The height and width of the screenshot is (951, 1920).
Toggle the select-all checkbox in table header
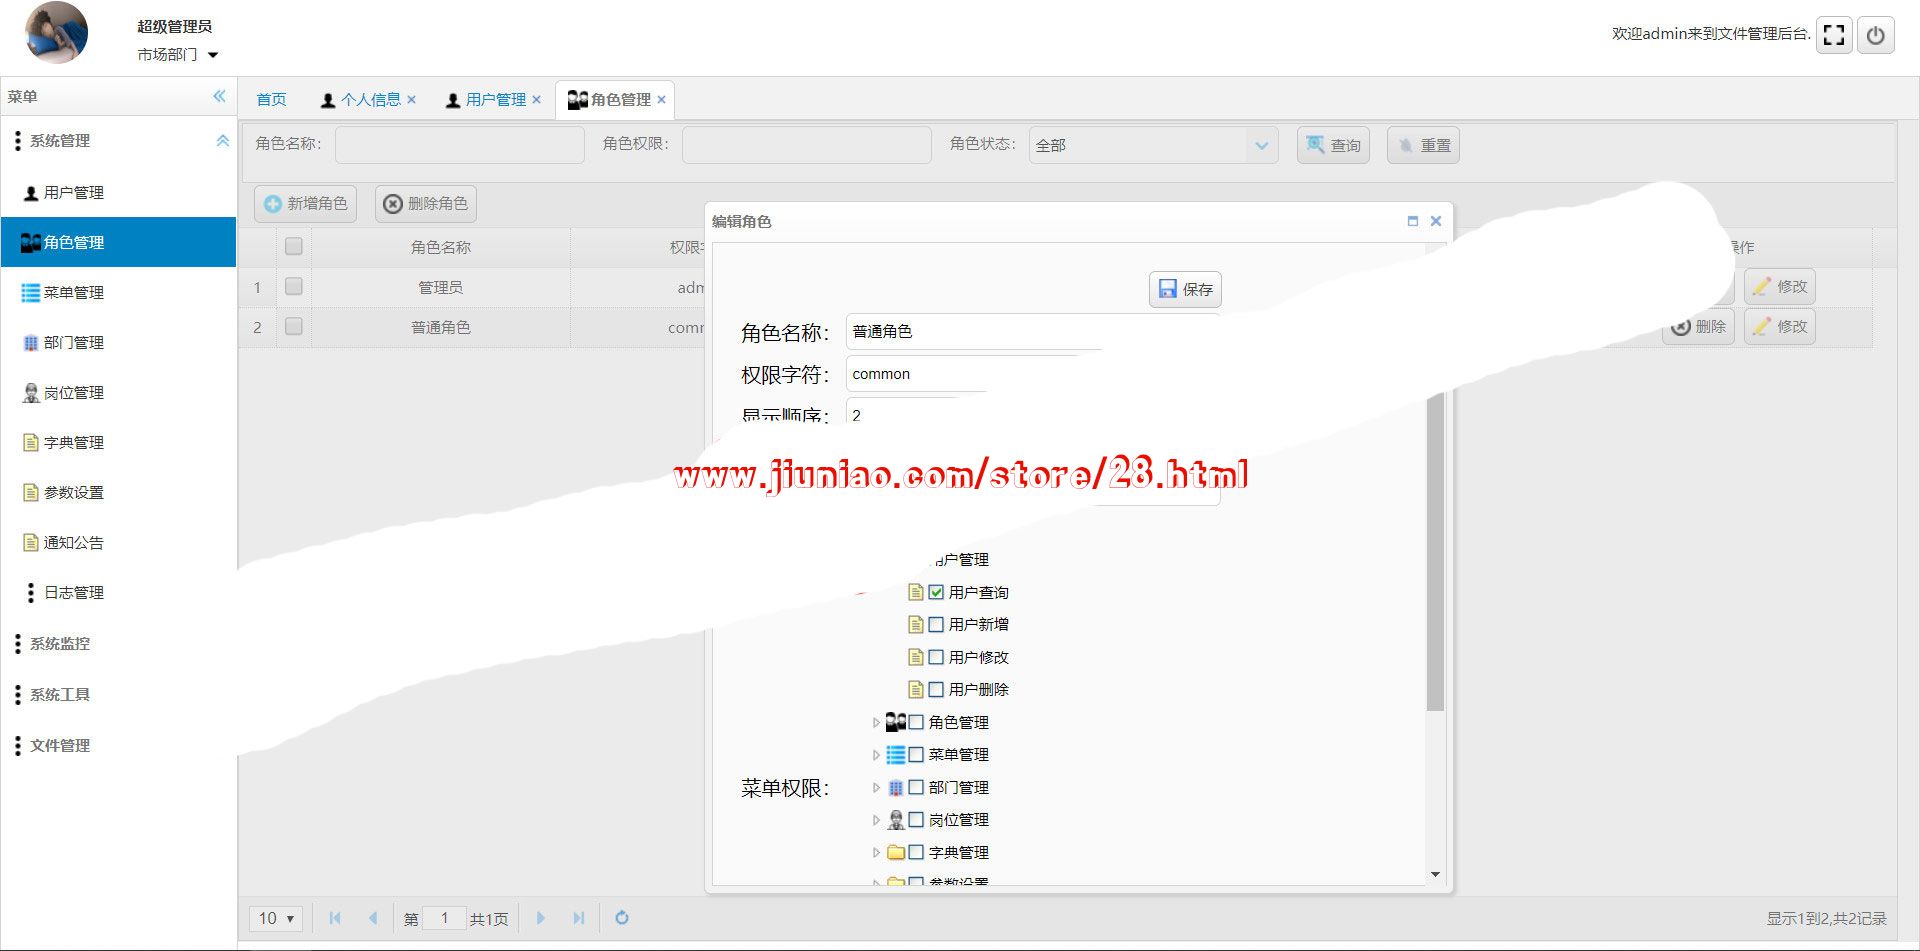click(293, 246)
